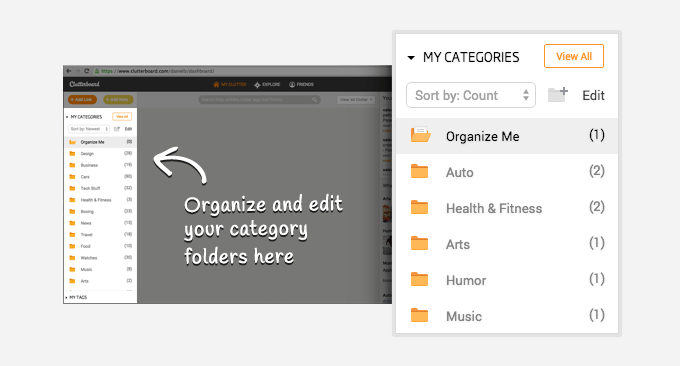
Task: Click the (2) count beside Auto
Action: tap(597, 171)
